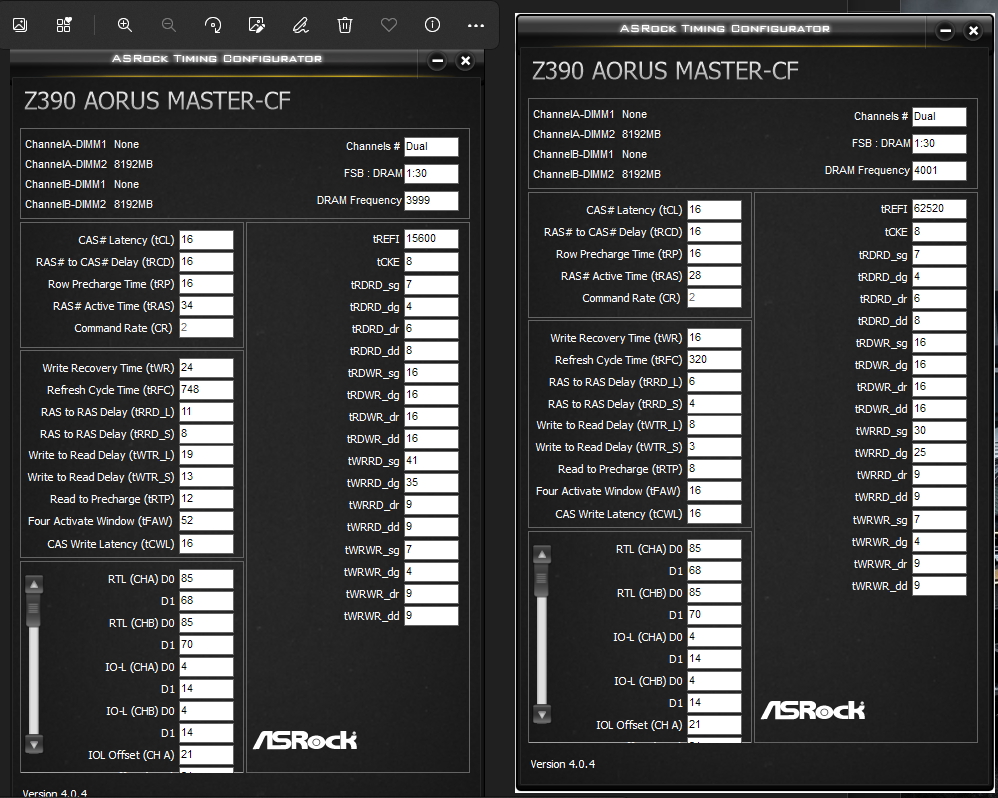Click the left window's tRAS field showing 34
This screenshot has height=798, width=998.
coord(206,306)
